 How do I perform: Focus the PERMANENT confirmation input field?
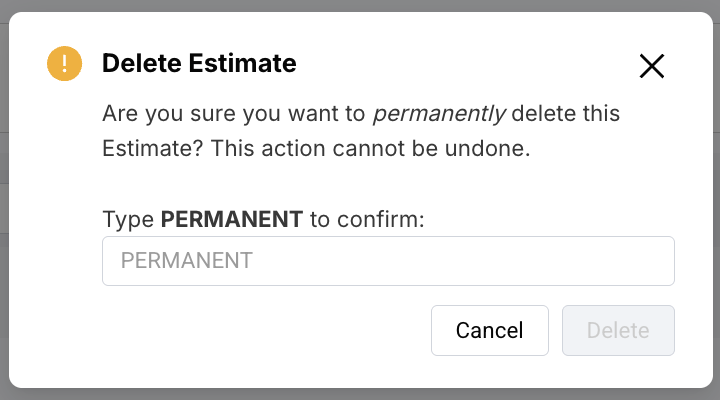(x=388, y=261)
